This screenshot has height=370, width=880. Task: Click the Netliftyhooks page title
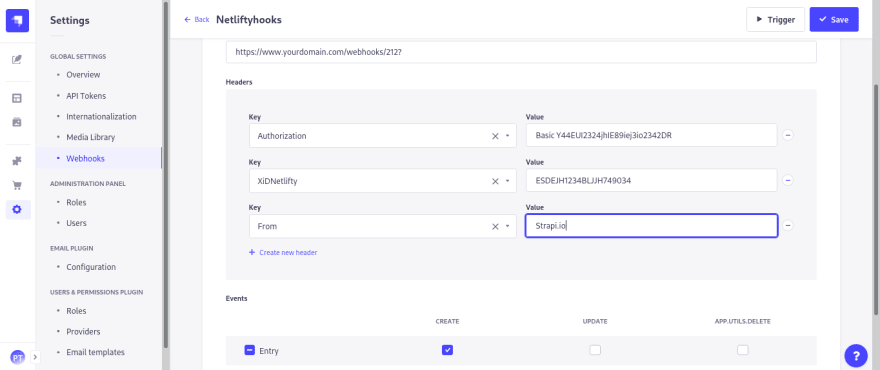[x=249, y=20]
